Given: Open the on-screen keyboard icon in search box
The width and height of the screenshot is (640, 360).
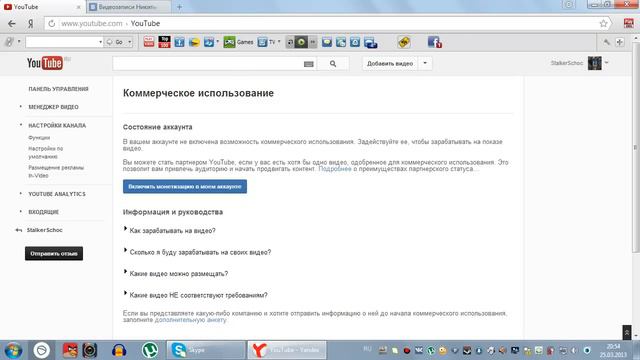Looking at the screenshot, I should tap(309, 64).
